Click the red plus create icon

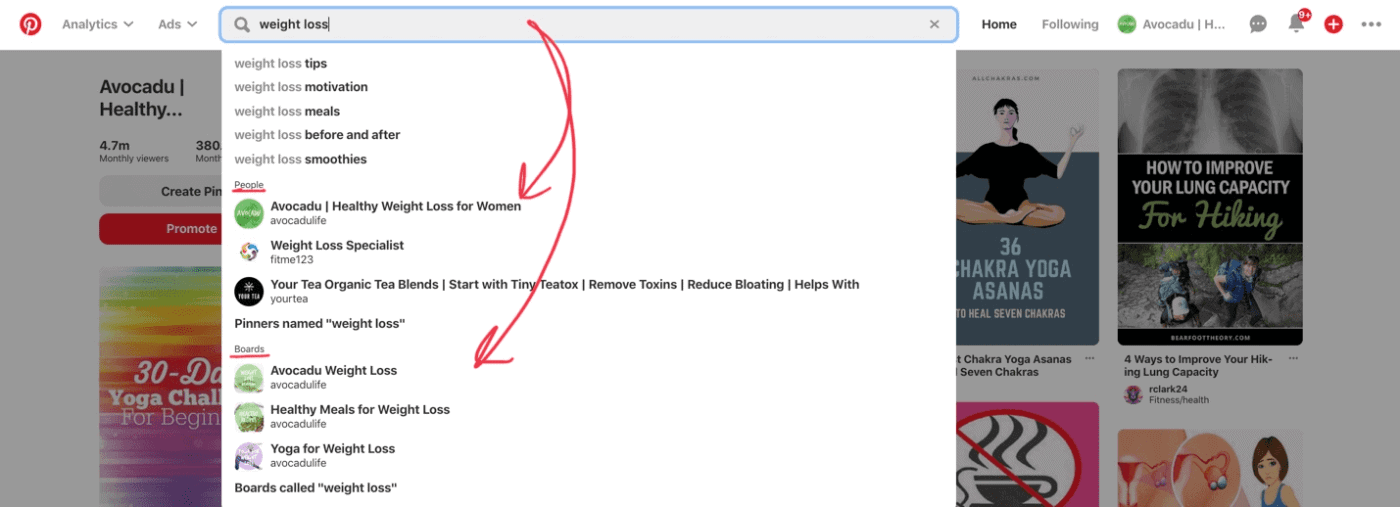point(1333,24)
